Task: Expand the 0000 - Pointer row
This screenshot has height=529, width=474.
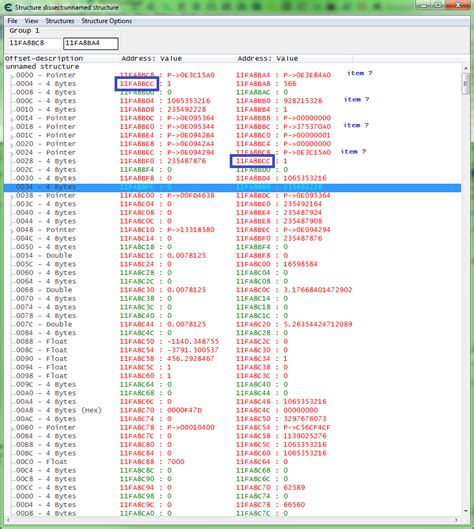Action: (x=12, y=76)
